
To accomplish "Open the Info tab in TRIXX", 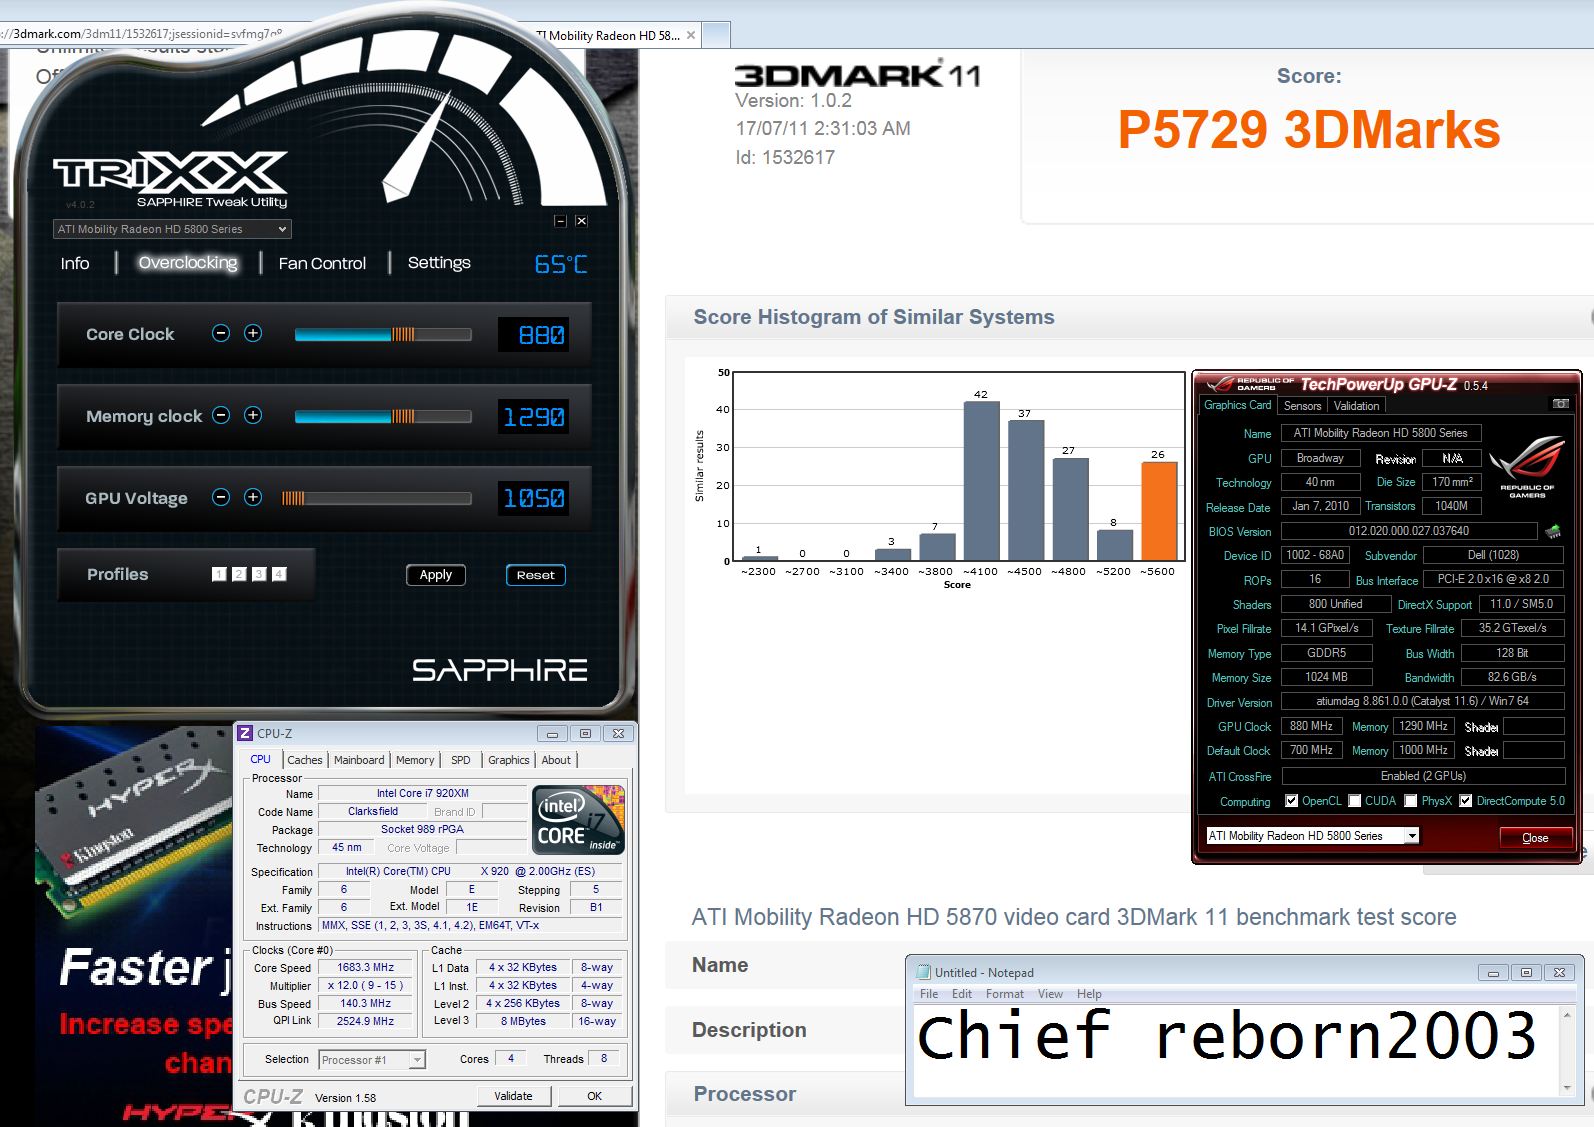I will 75,263.
